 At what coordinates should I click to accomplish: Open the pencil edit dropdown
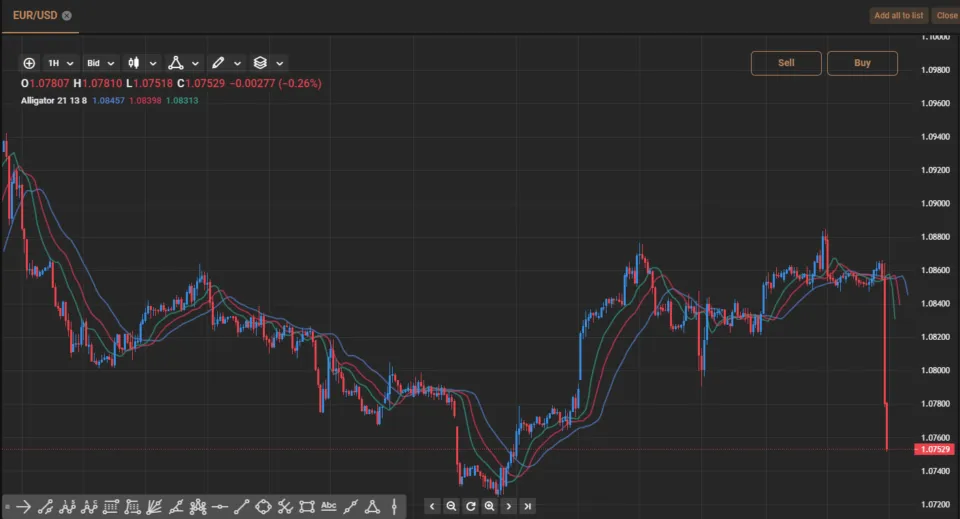tap(226, 63)
